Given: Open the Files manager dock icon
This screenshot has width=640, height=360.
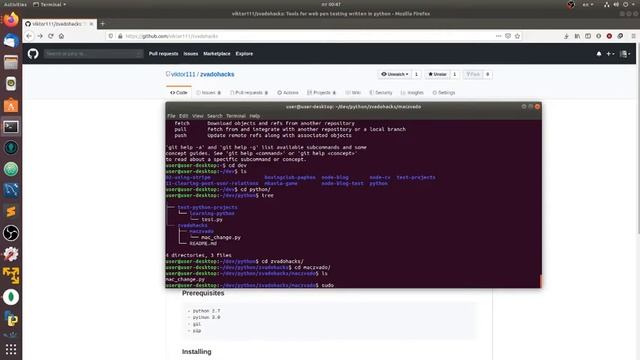Looking at the screenshot, I should click(x=11, y=62).
